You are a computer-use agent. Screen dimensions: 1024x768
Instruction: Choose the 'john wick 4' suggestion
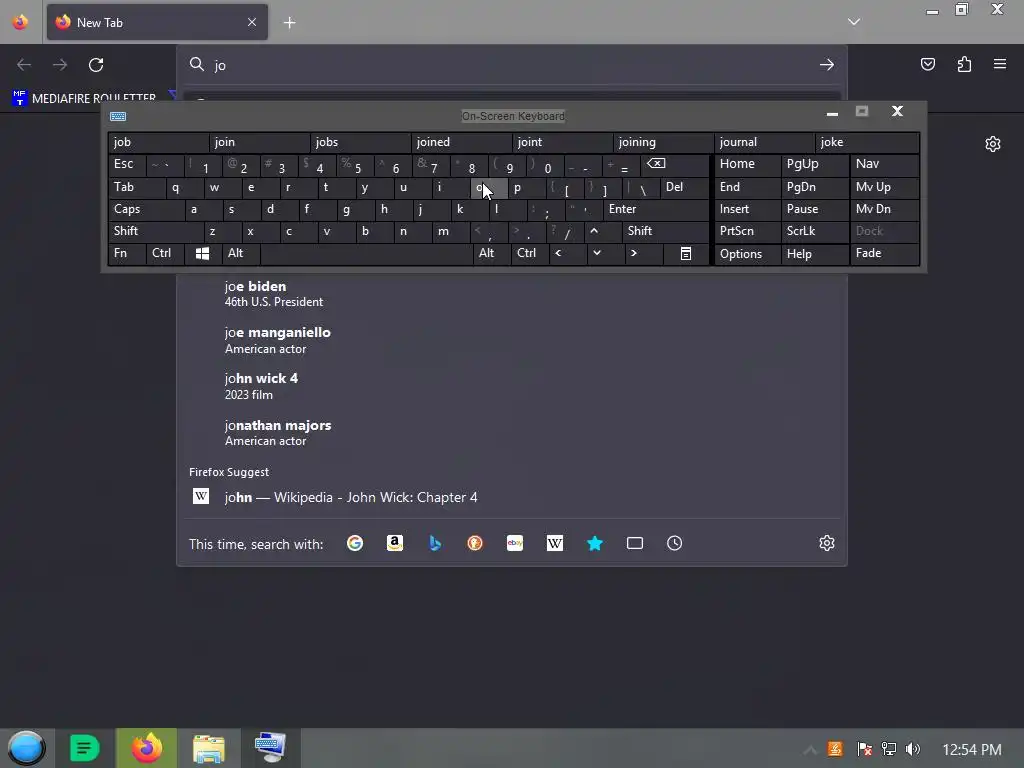click(512, 386)
